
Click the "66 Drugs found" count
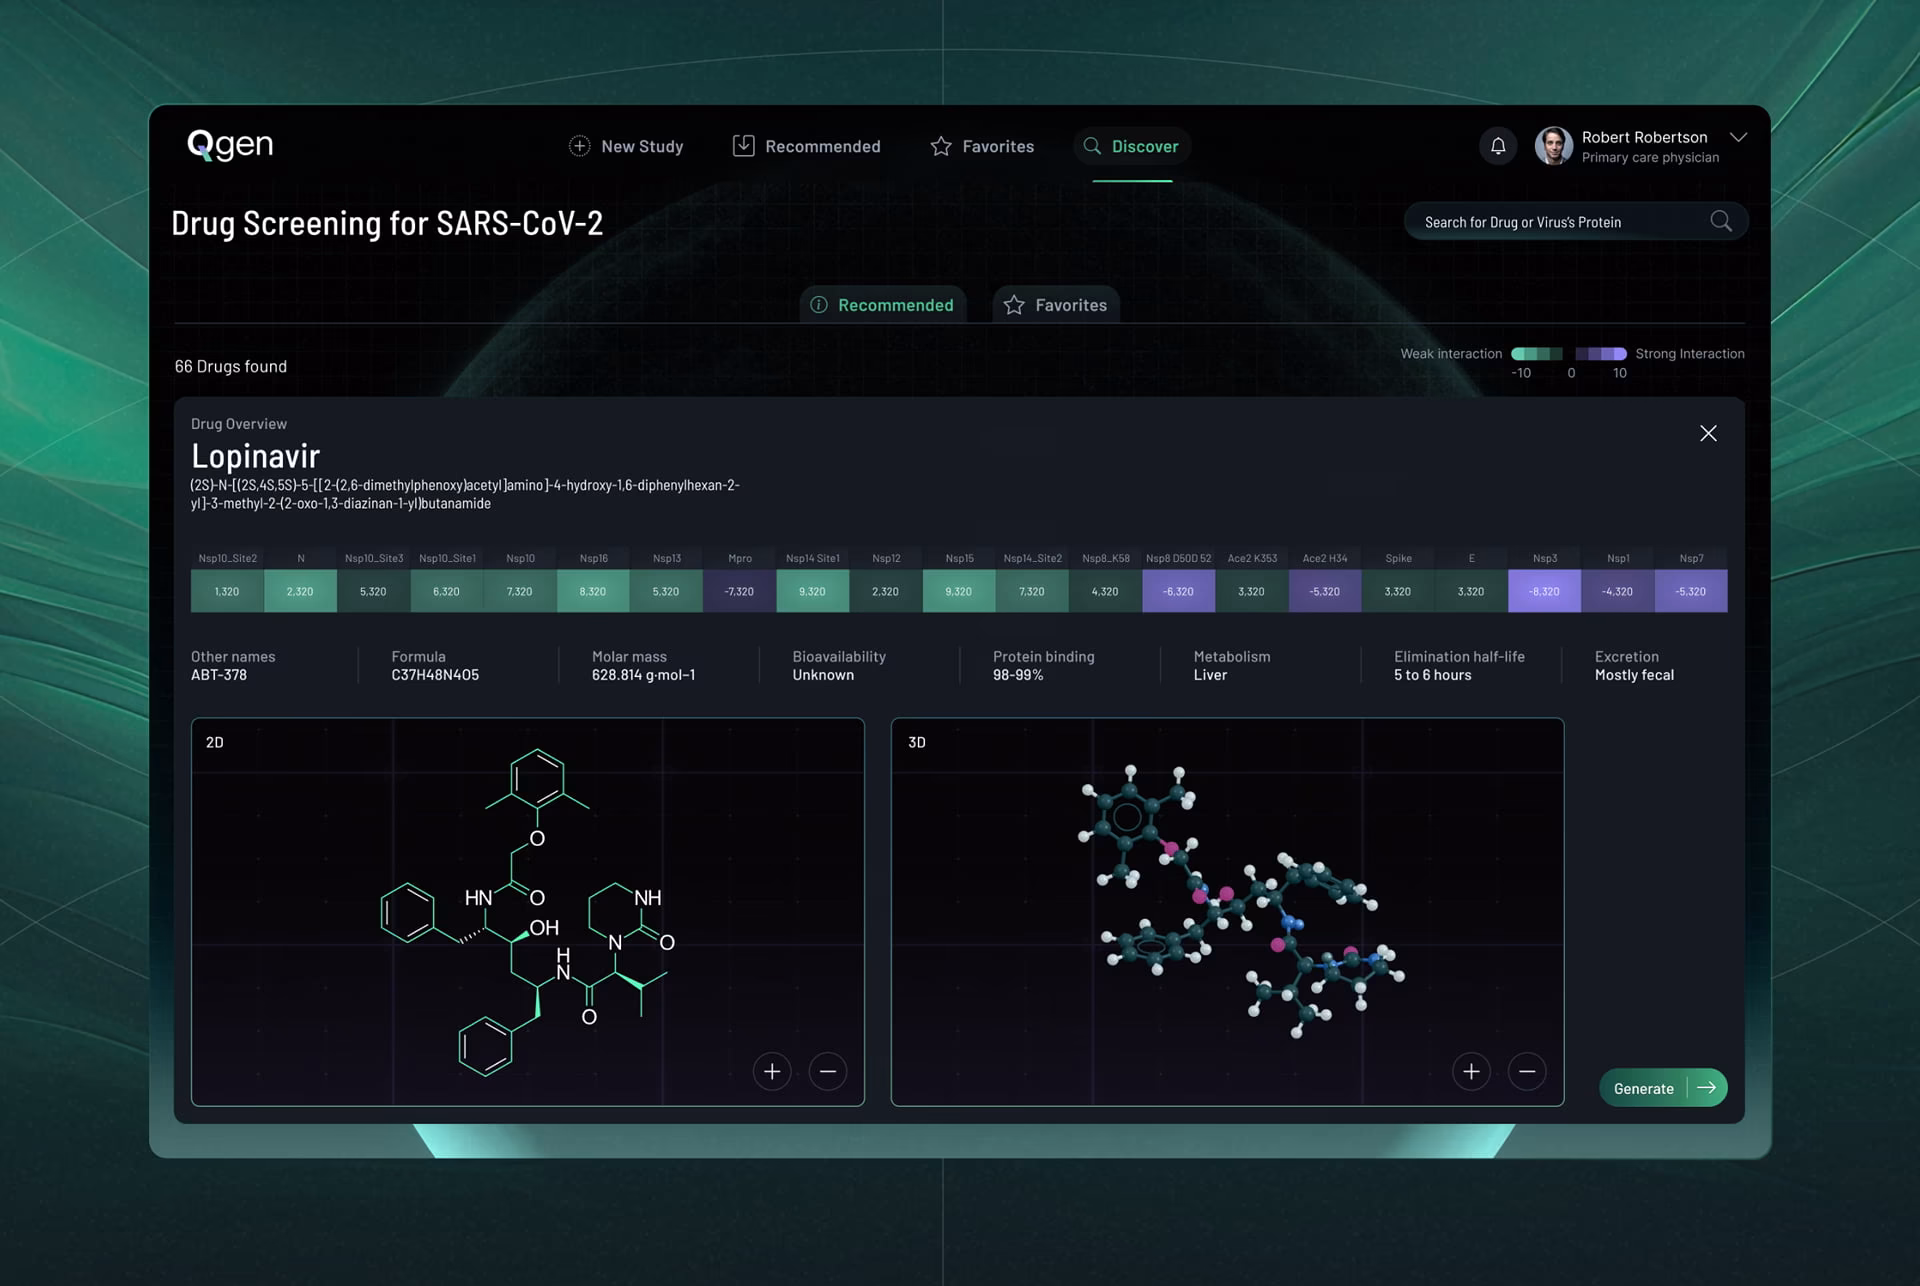point(231,366)
